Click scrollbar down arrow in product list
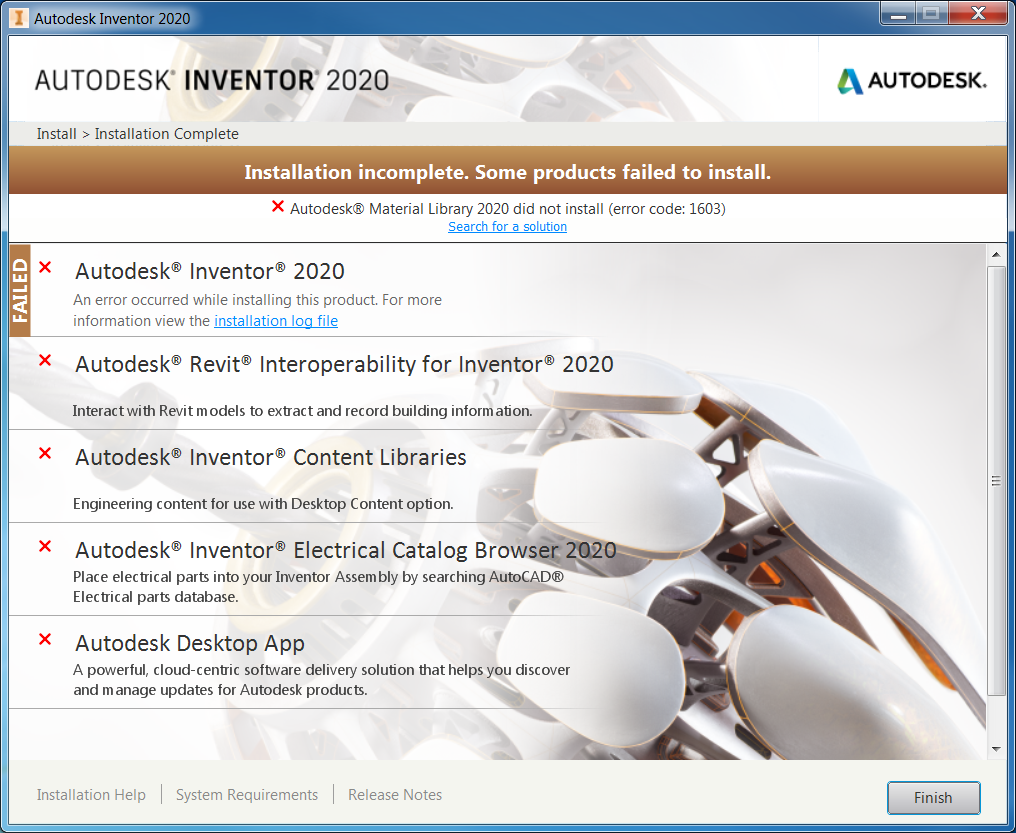Viewport: 1016px width, 833px height. [x=996, y=749]
